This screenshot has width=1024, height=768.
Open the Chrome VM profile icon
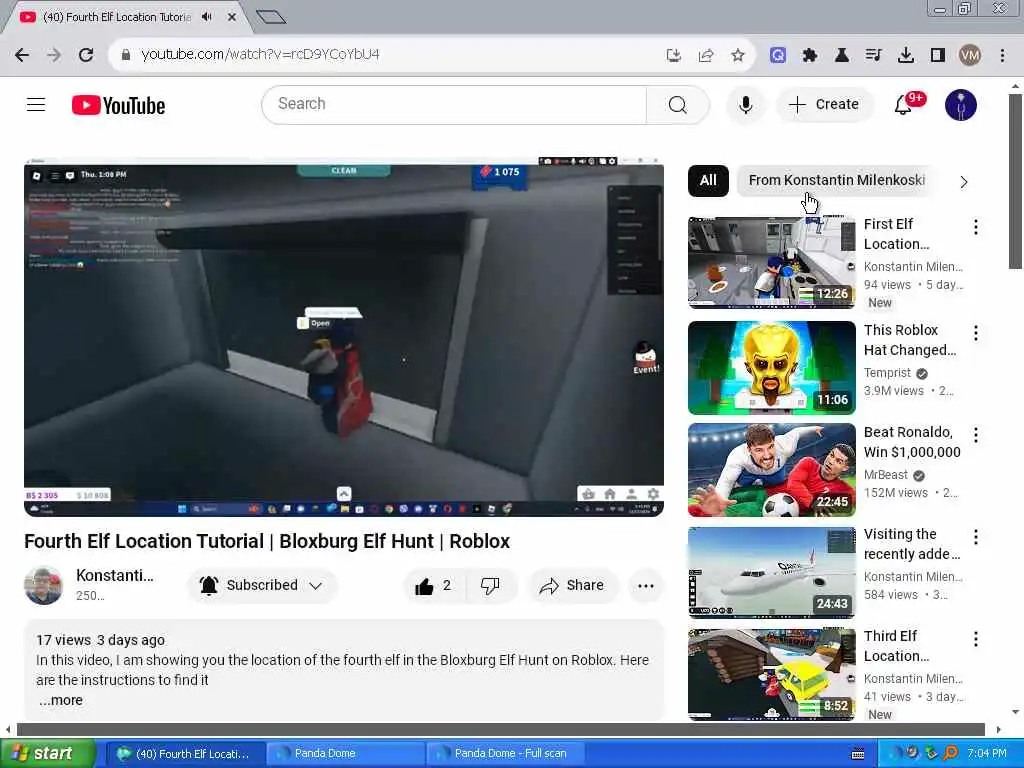click(970, 55)
